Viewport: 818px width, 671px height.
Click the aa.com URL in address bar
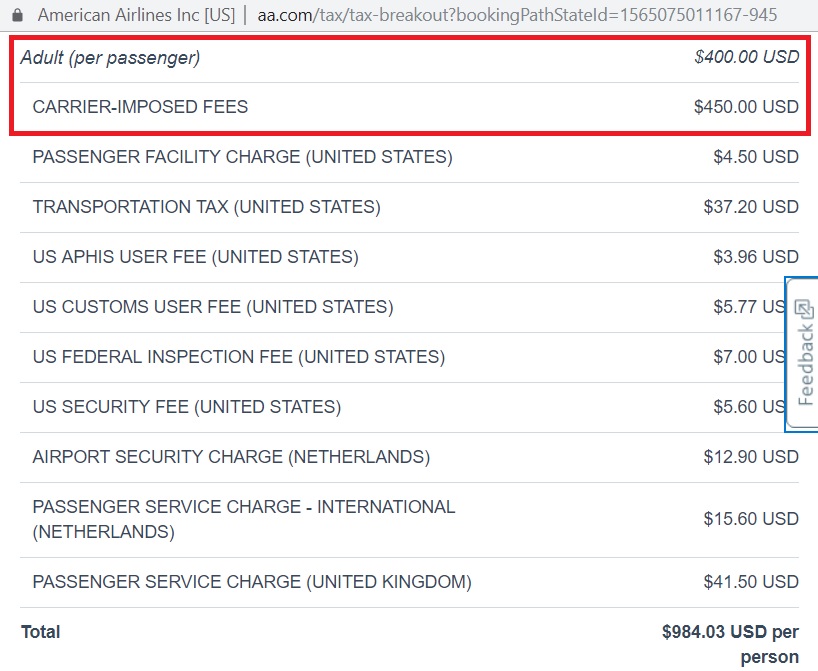click(x=517, y=16)
